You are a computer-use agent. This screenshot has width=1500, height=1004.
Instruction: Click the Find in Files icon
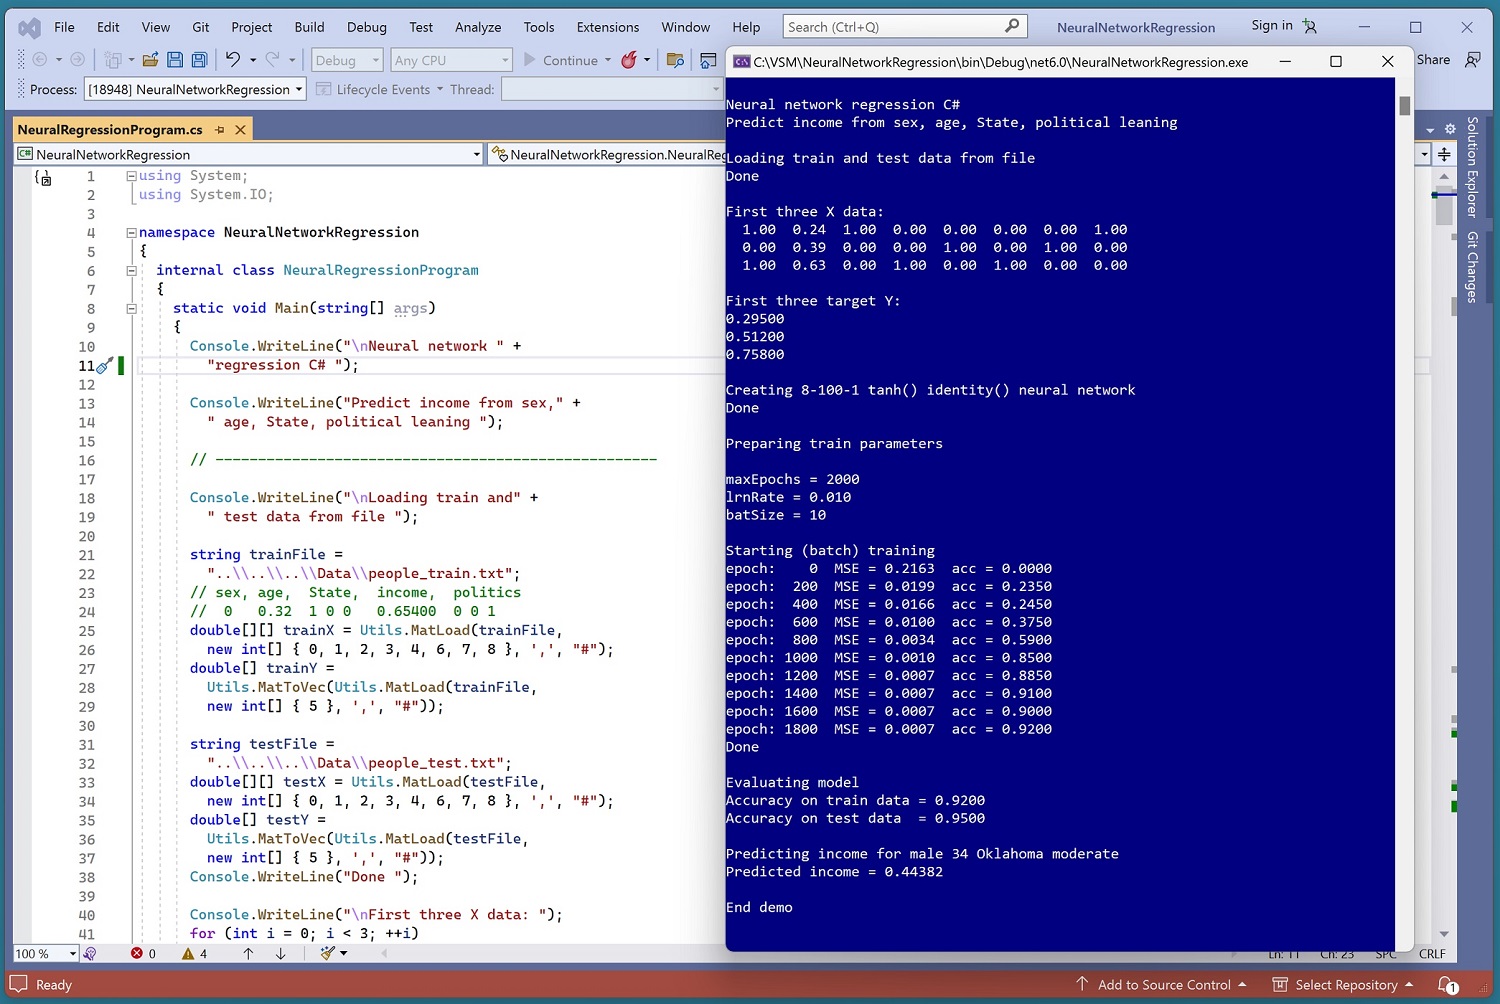point(675,60)
